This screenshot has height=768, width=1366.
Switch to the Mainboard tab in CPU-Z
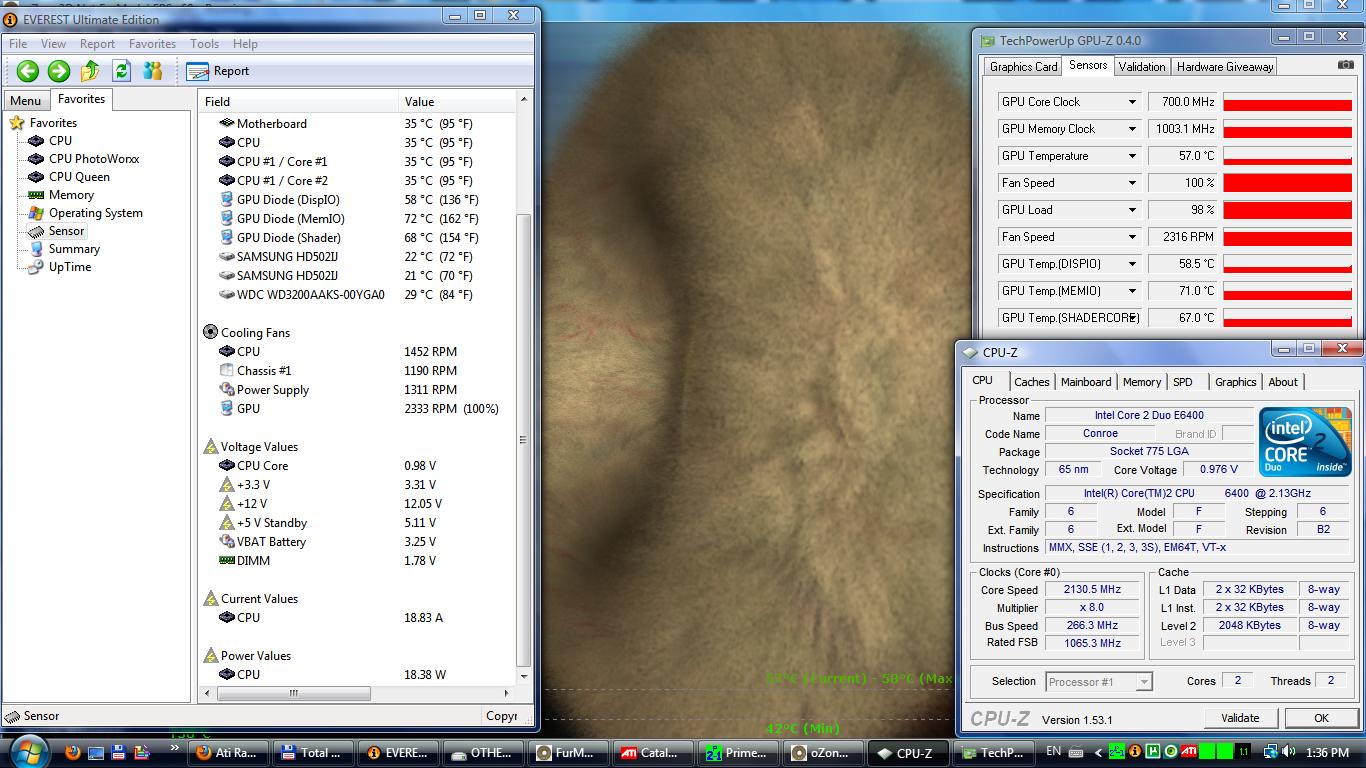[x=1086, y=382]
